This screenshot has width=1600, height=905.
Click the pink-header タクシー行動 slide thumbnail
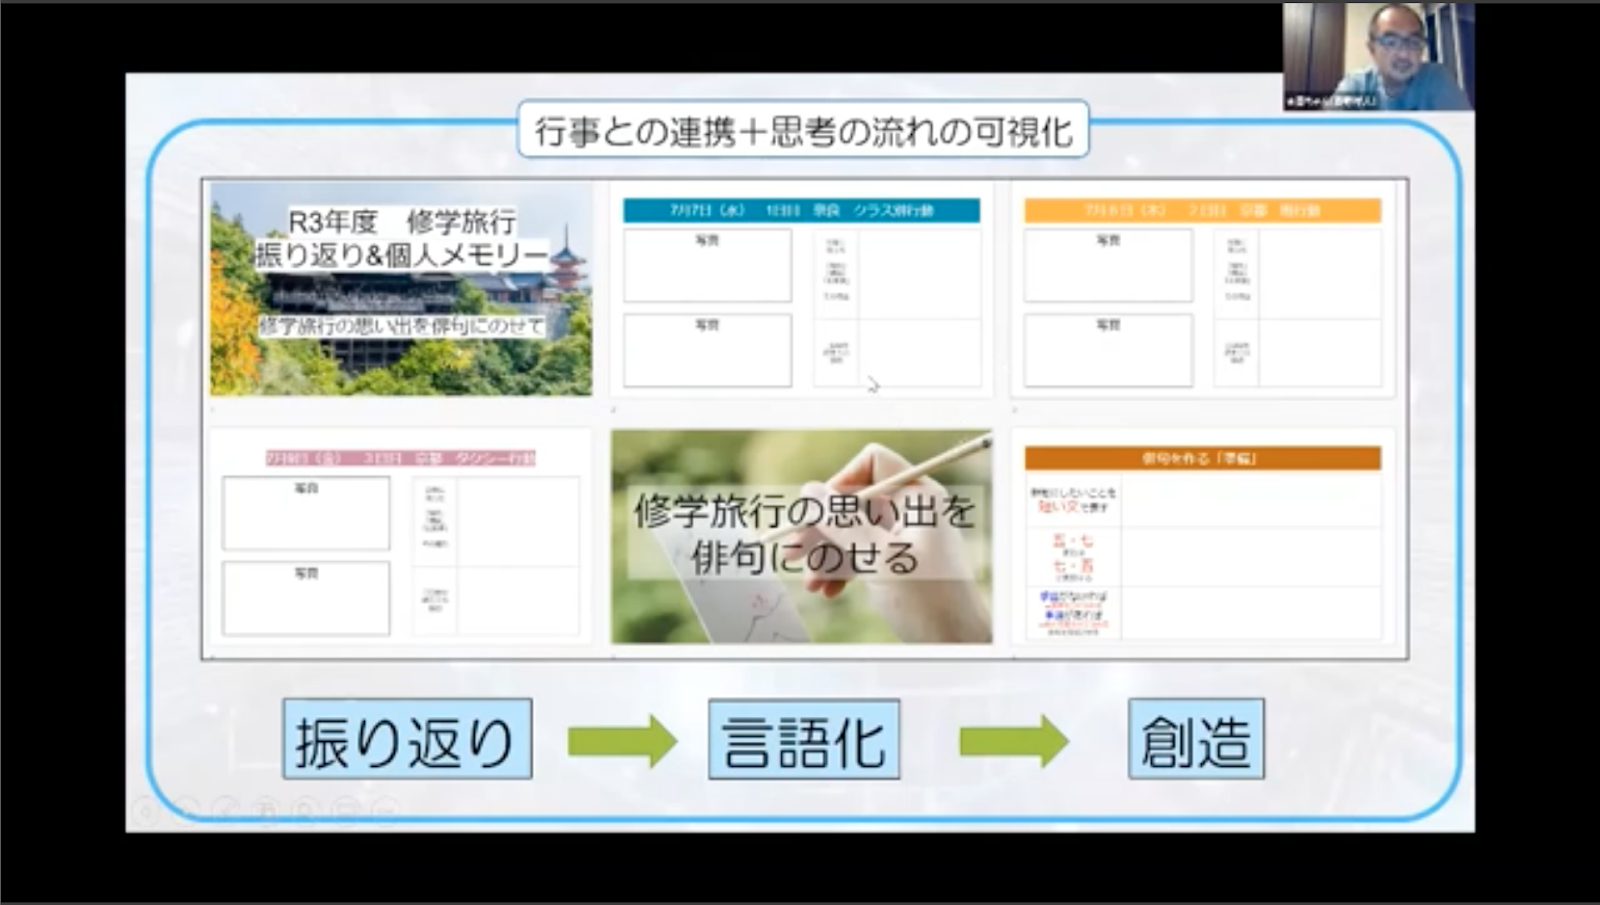click(x=400, y=538)
